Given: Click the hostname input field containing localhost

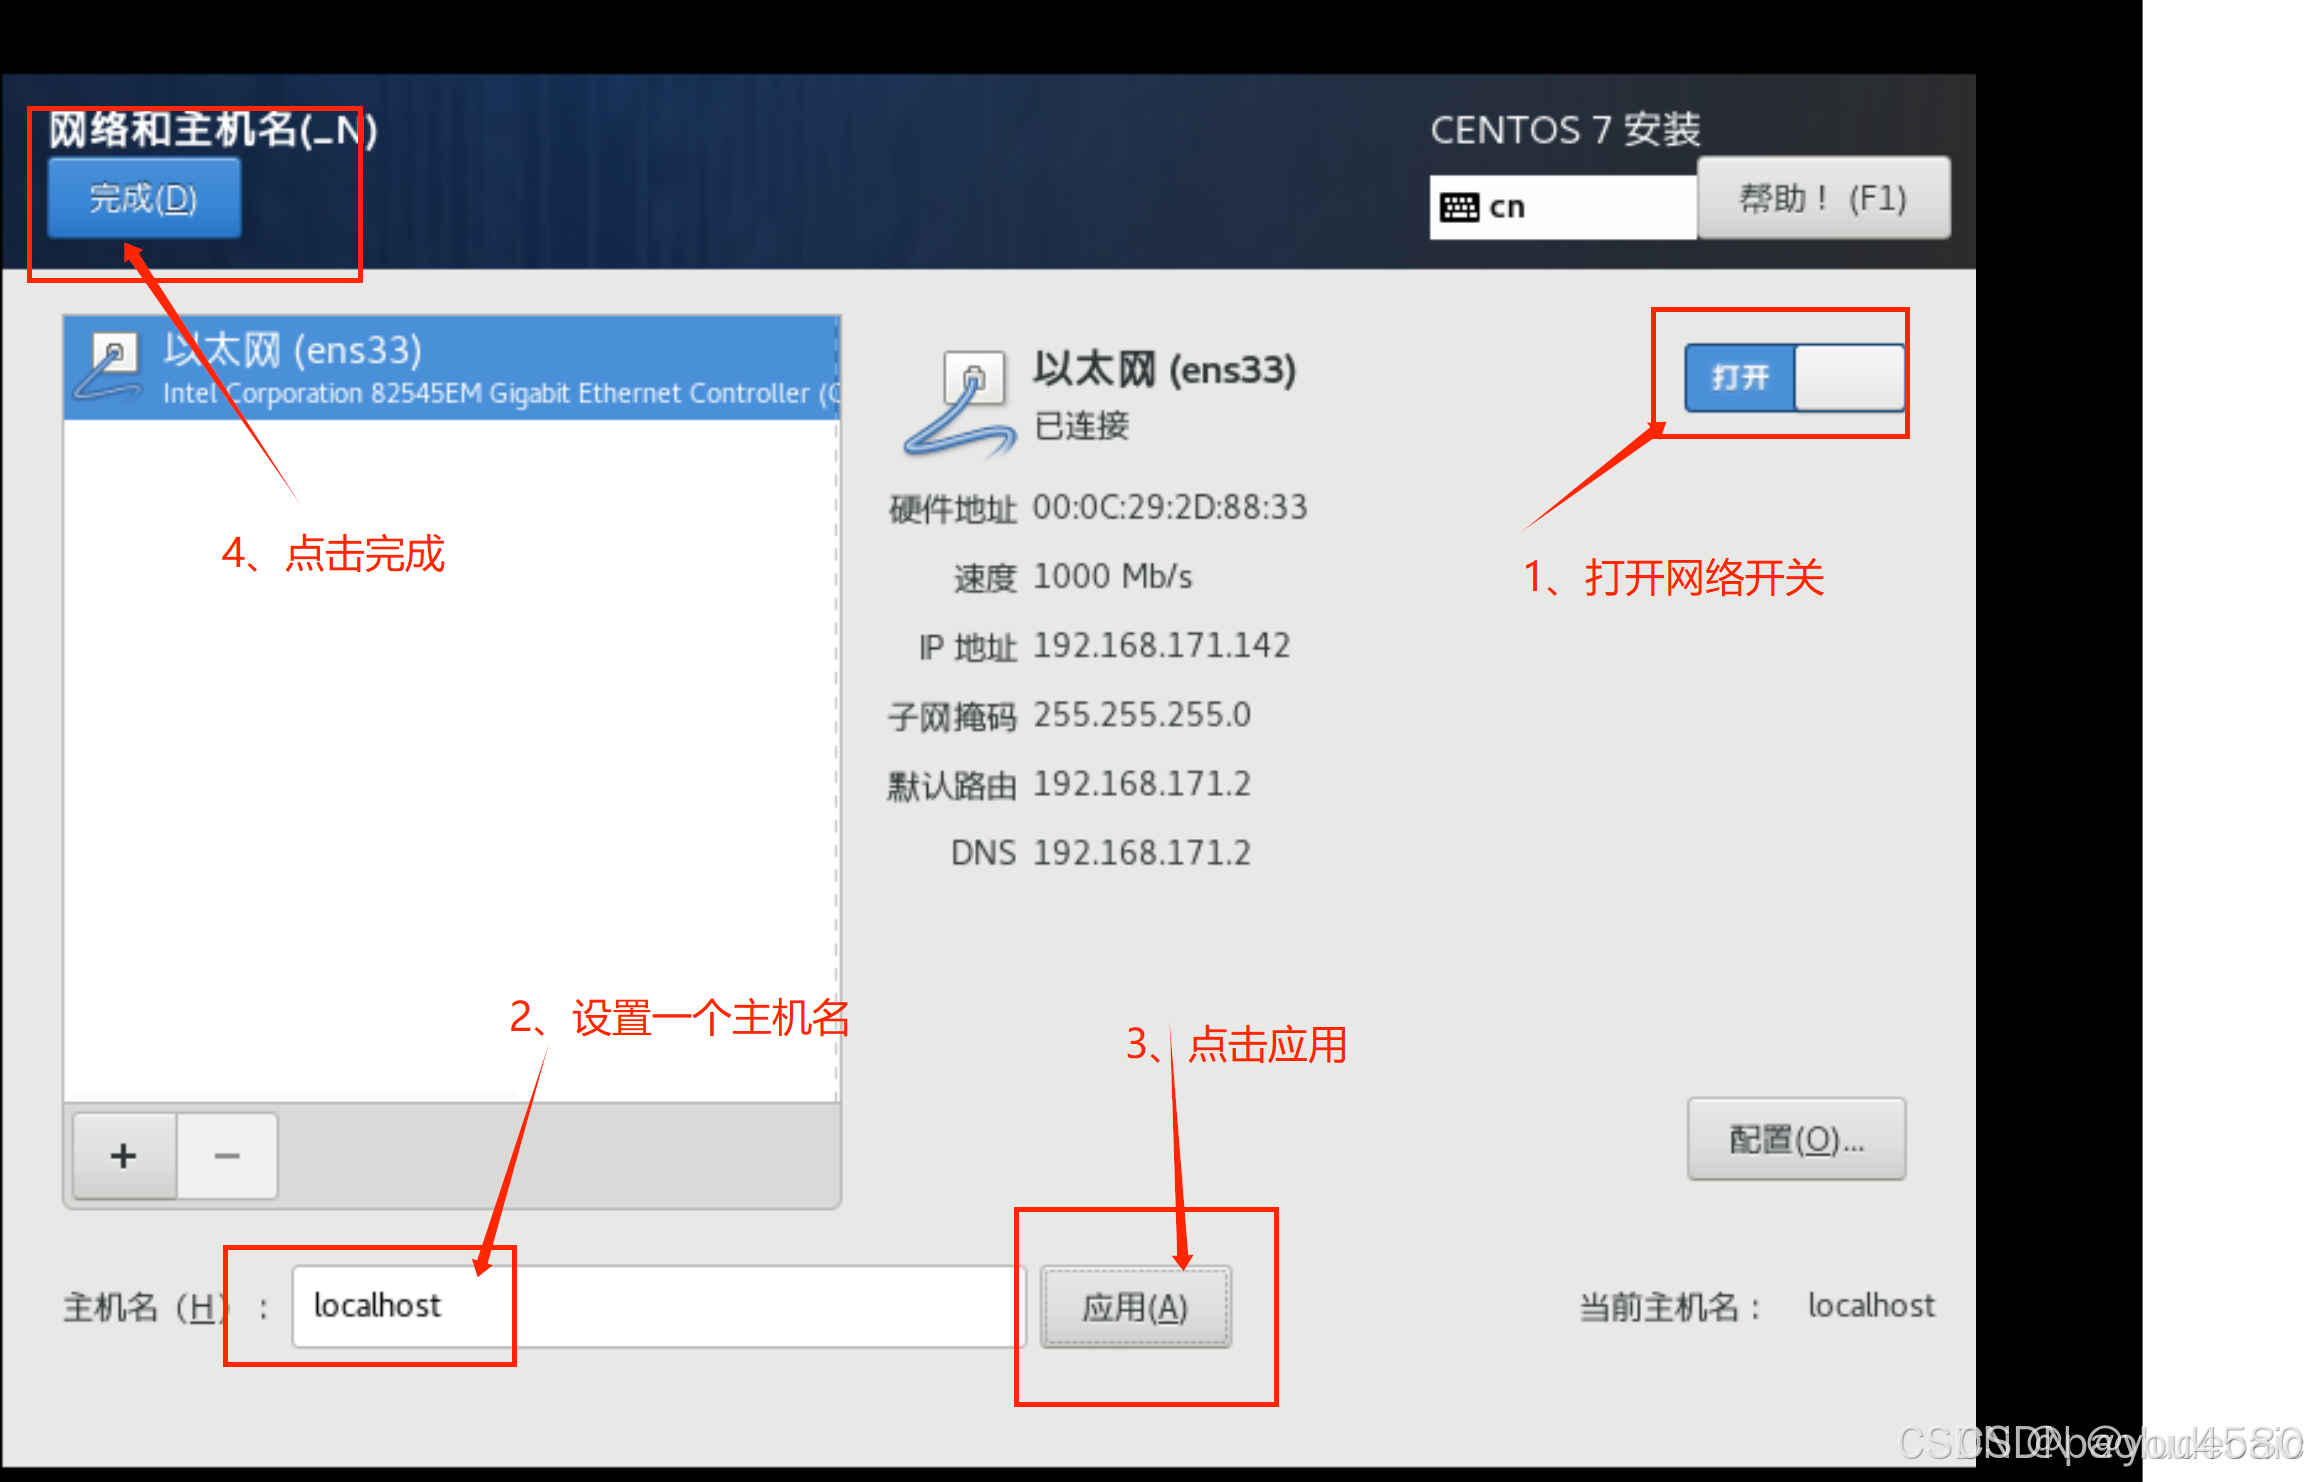Looking at the screenshot, I should tap(650, 1306).
